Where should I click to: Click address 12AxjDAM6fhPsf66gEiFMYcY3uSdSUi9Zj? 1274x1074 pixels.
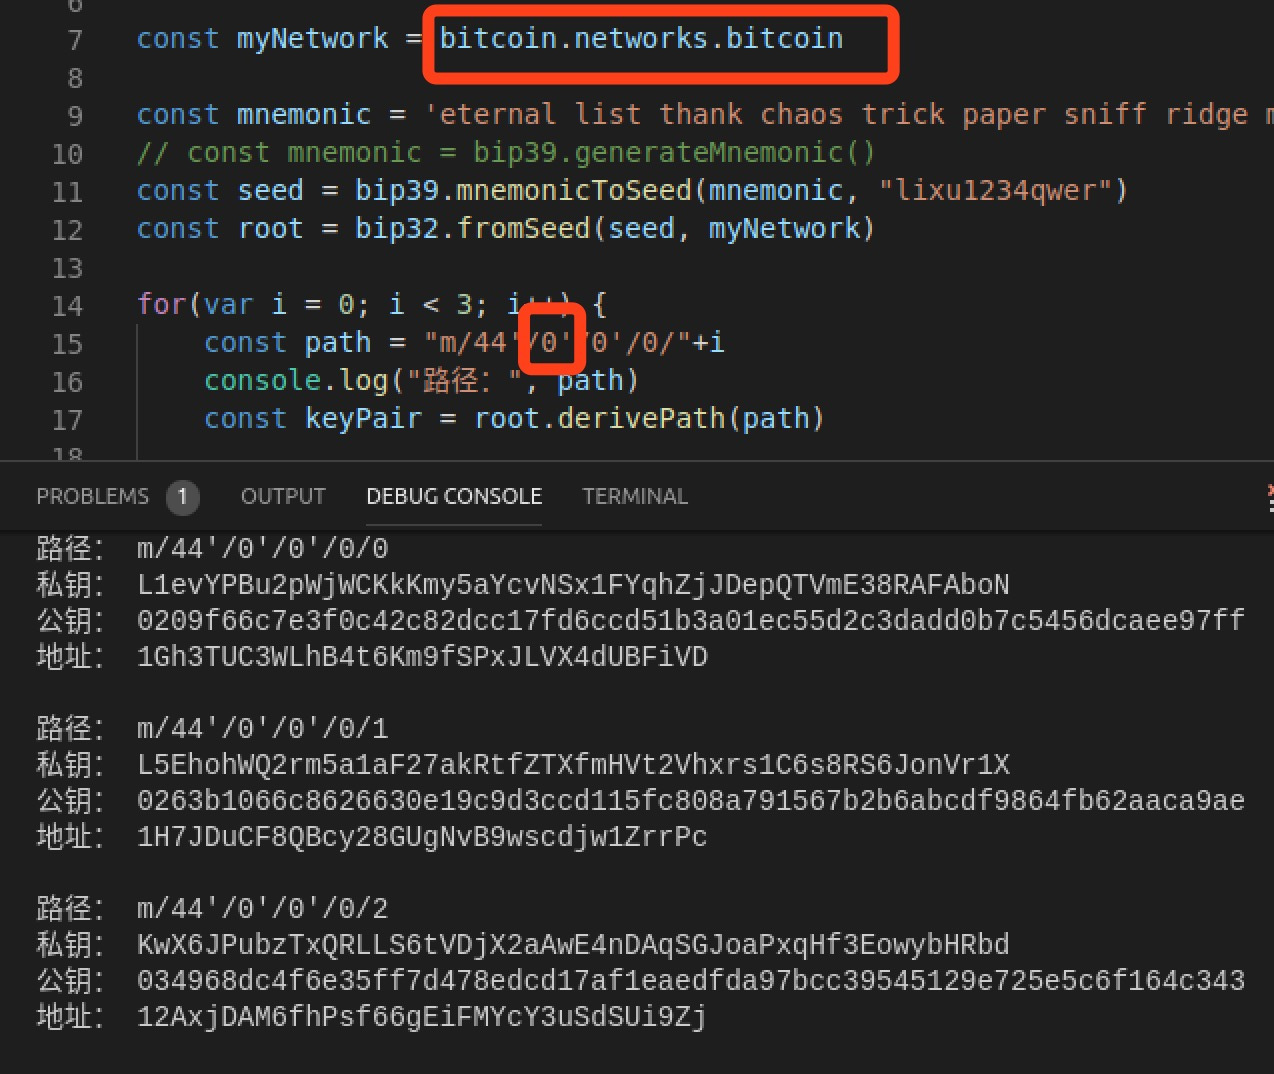pyautogui.click(x=422, y=1016)
